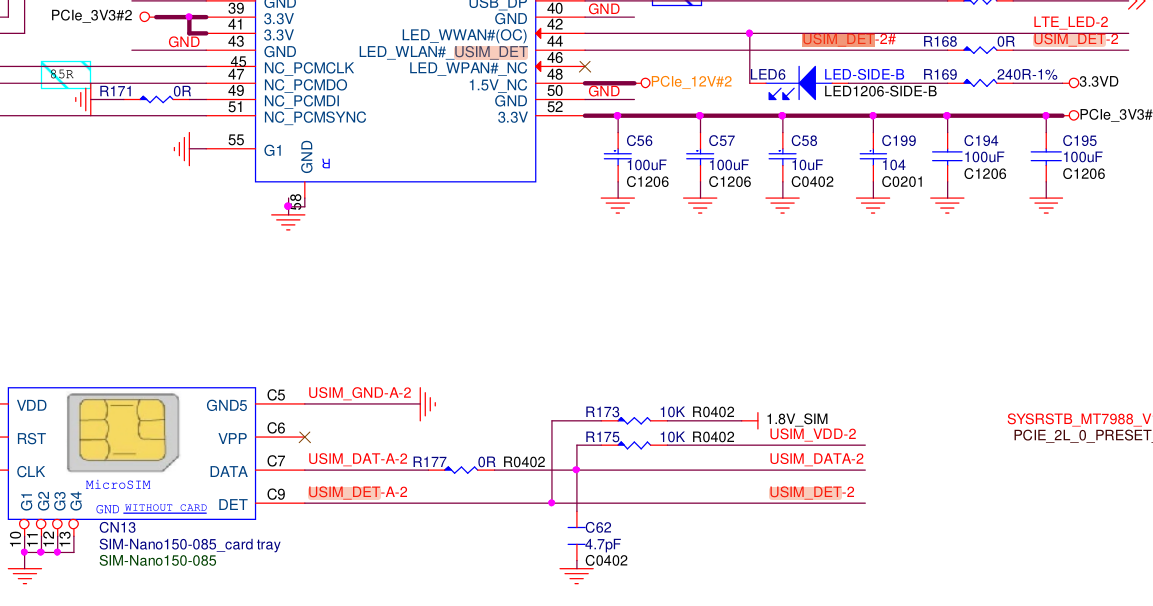Screen dimensions: 1153x606
Task: Select the C62 4.7pF capacitor symbol
Action: (576, 536)
